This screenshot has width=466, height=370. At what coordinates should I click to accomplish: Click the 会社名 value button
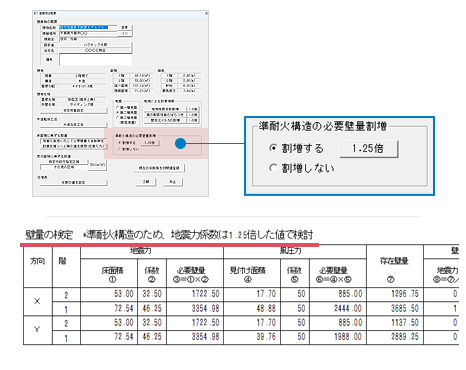(x=96, y=50)
